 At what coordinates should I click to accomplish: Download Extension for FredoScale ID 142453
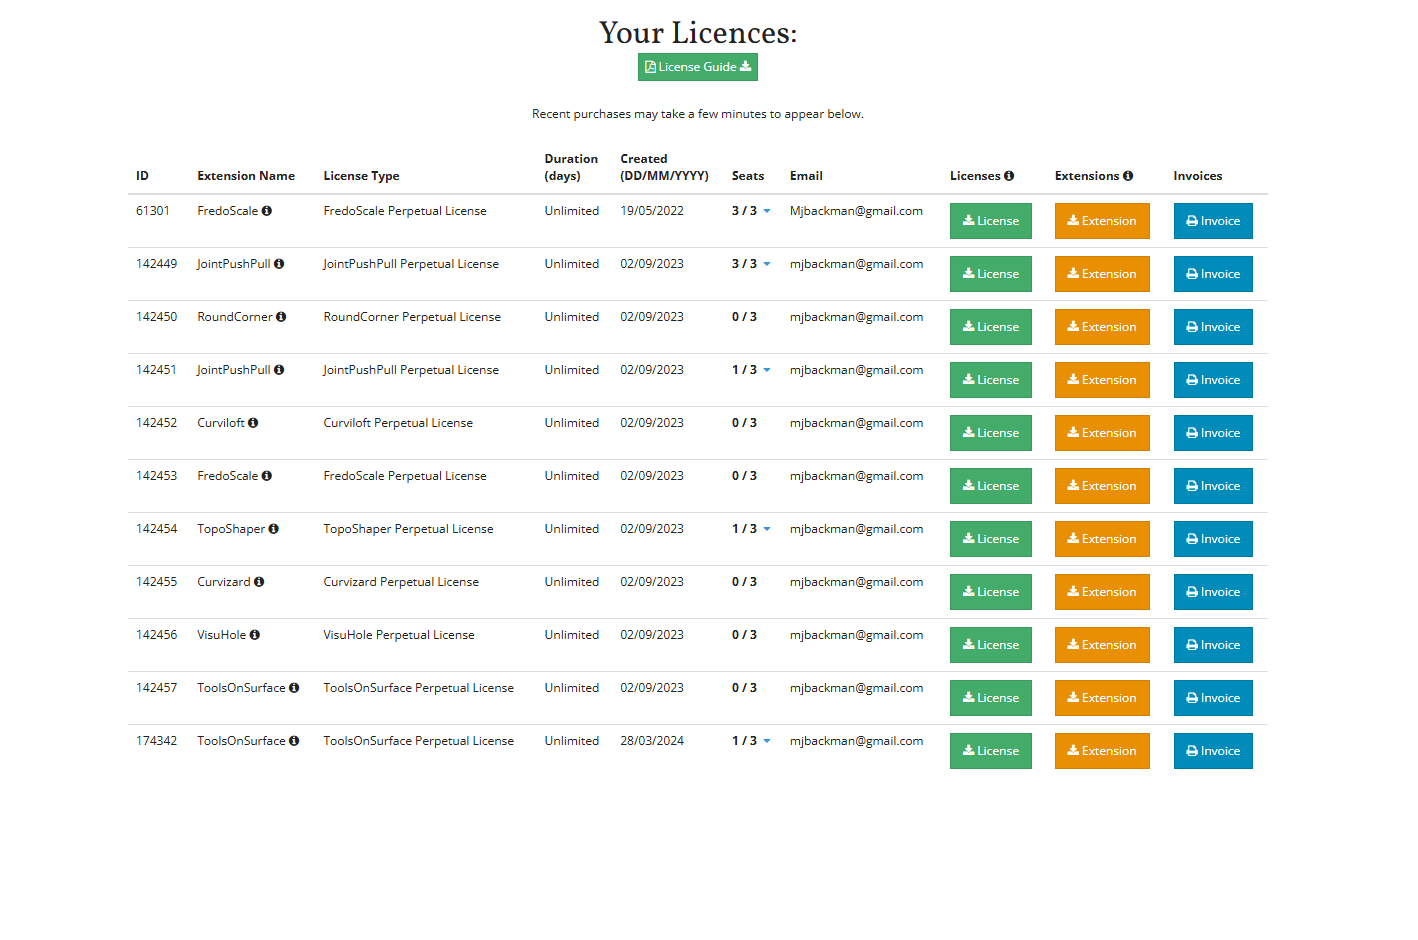pyautogui.click(x=1102, y=486)
